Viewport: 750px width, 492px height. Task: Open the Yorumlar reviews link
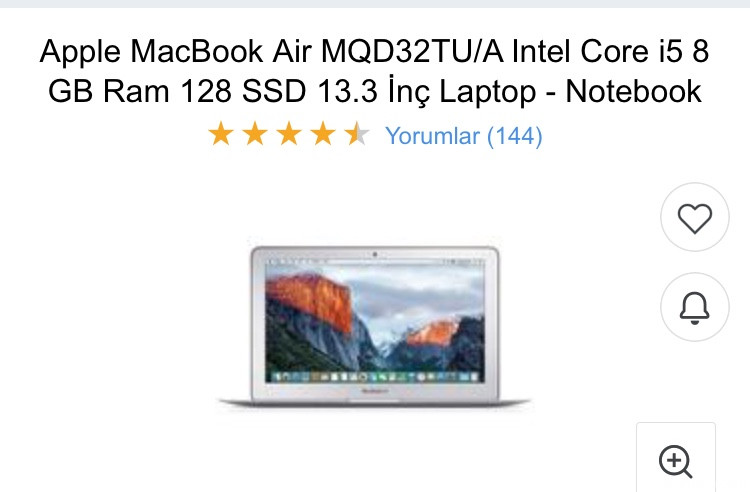(432, 136)
